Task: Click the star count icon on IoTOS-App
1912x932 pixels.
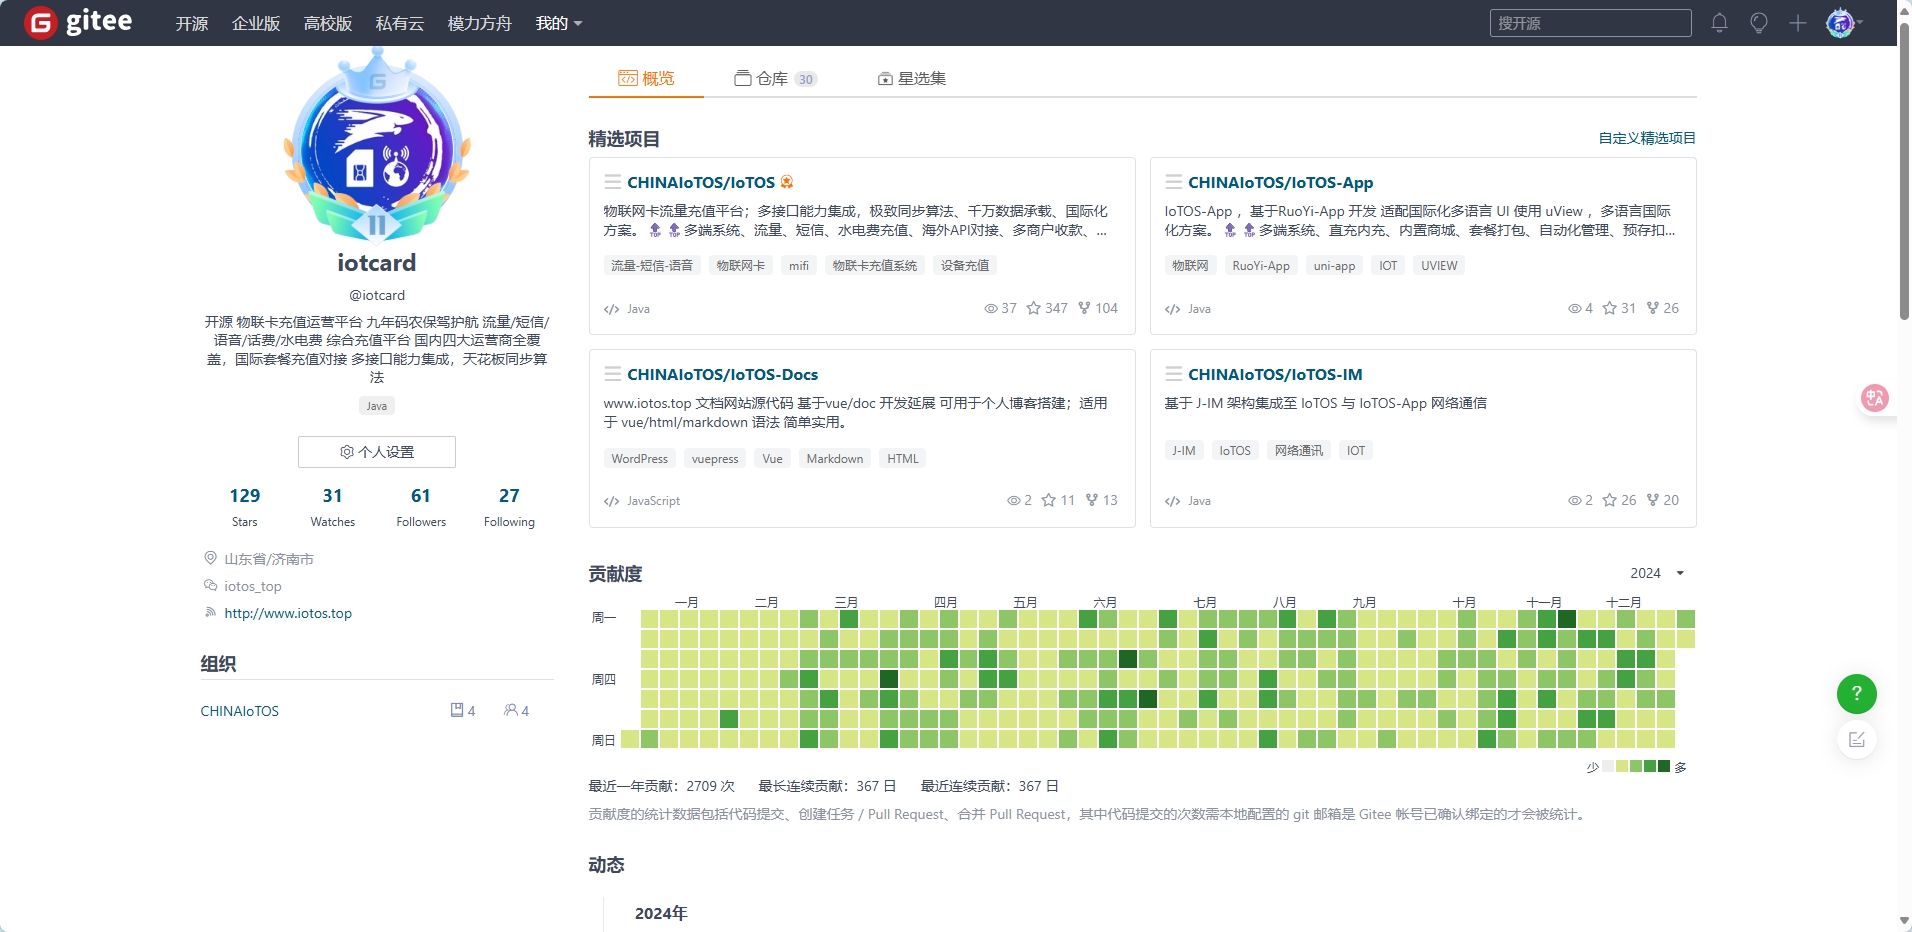Action: click(1609, 308)
